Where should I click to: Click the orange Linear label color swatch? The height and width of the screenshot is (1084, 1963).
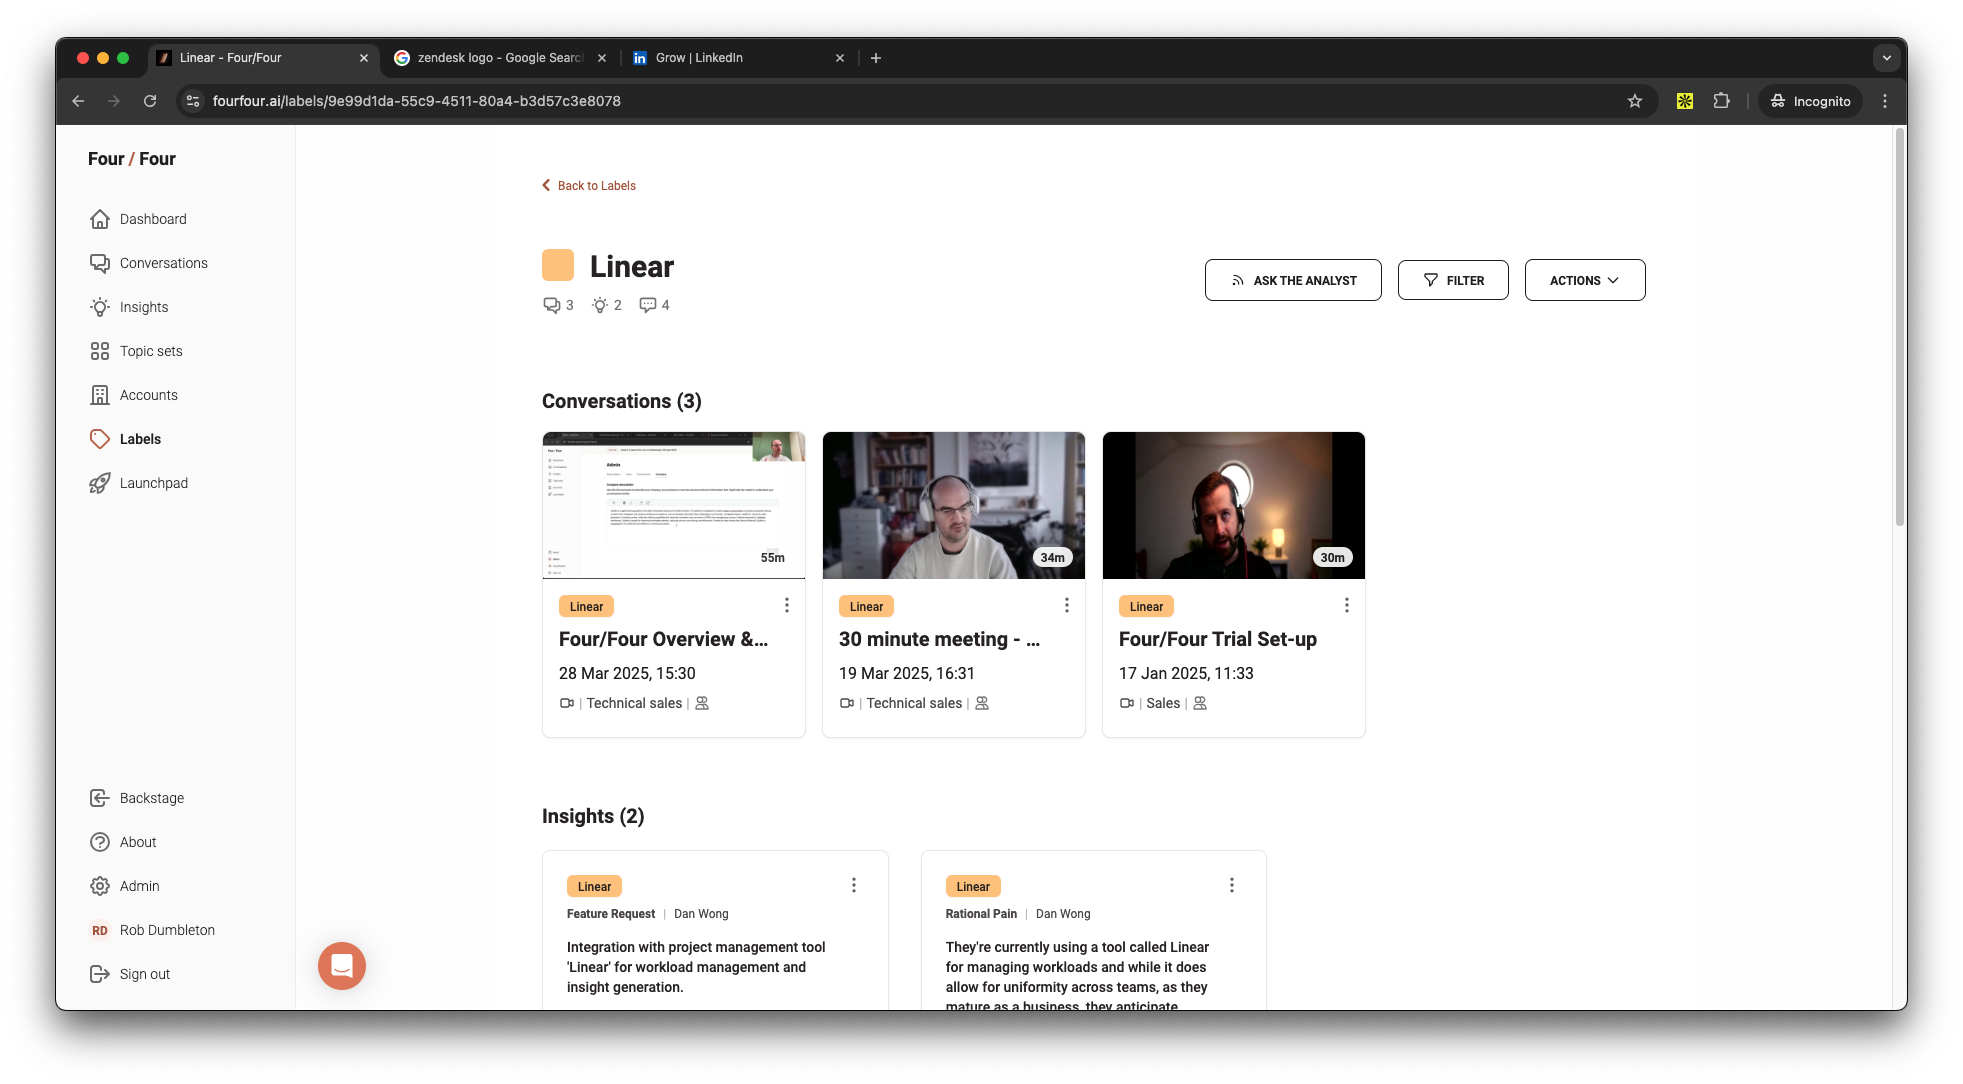click(558, 266)
